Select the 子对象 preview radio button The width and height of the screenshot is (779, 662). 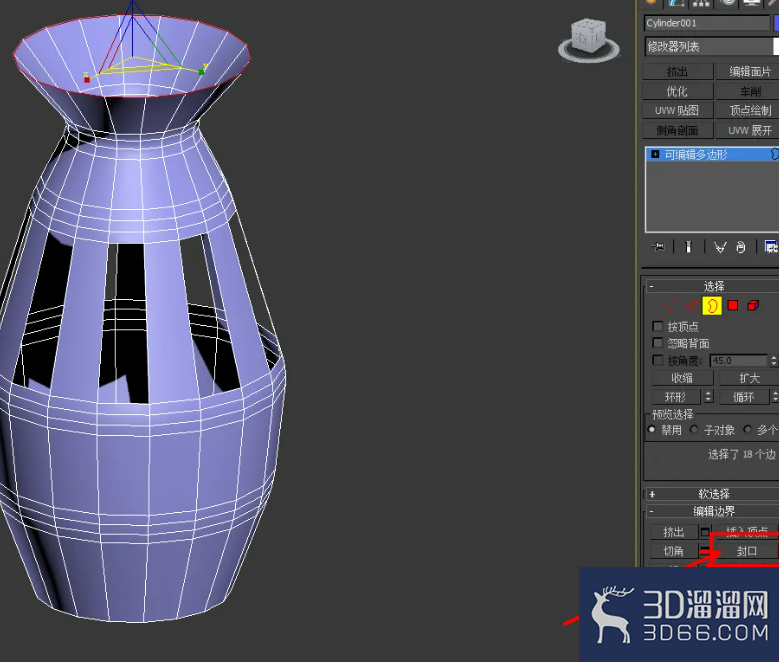coord(694,429)
